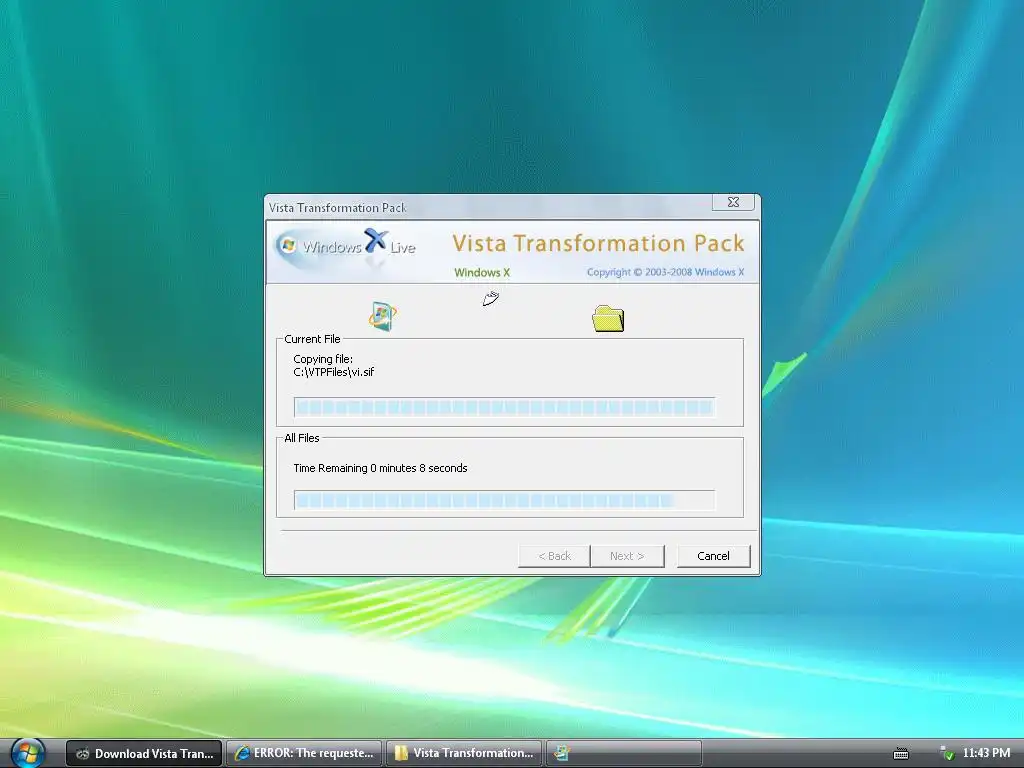Open the Start menu orb
Image resolution: width=1024 pixels, height=768 pixels.
tap(27, 753)
